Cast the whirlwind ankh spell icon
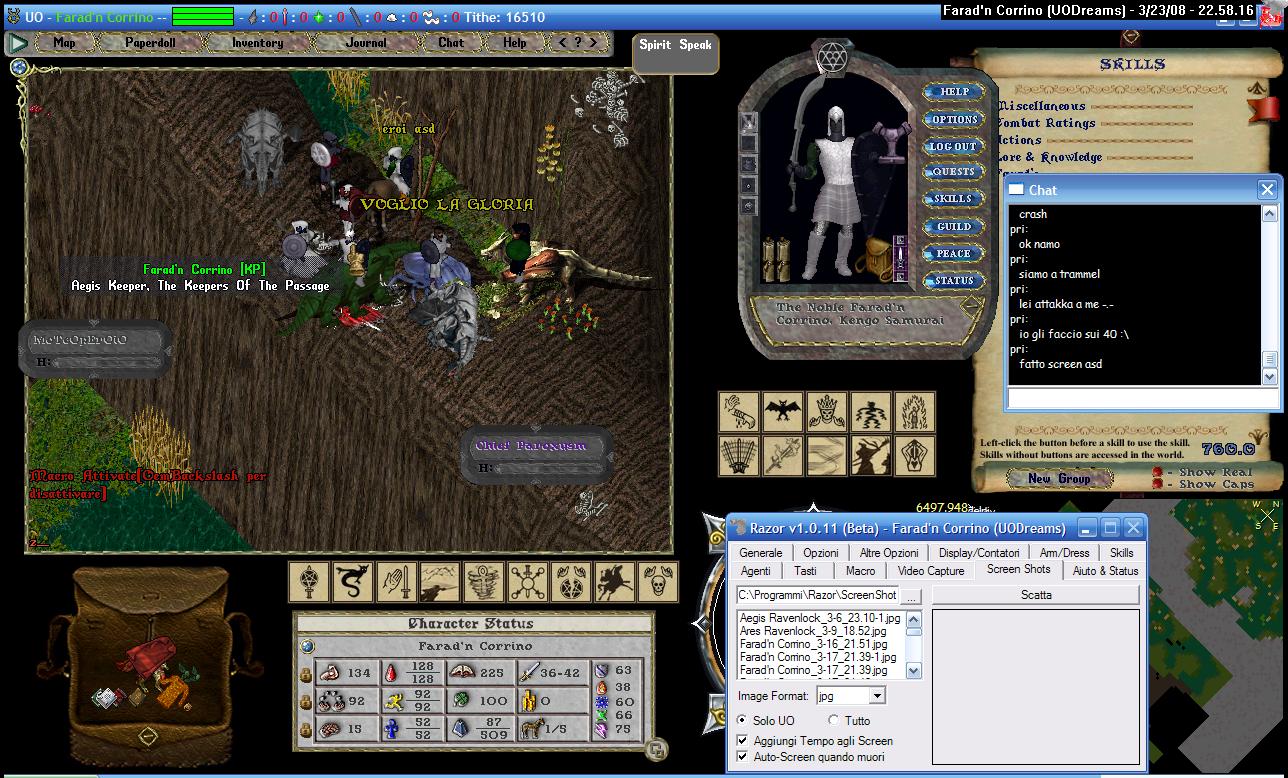This screenshot has height=778, width=1288. coord(484,582)
